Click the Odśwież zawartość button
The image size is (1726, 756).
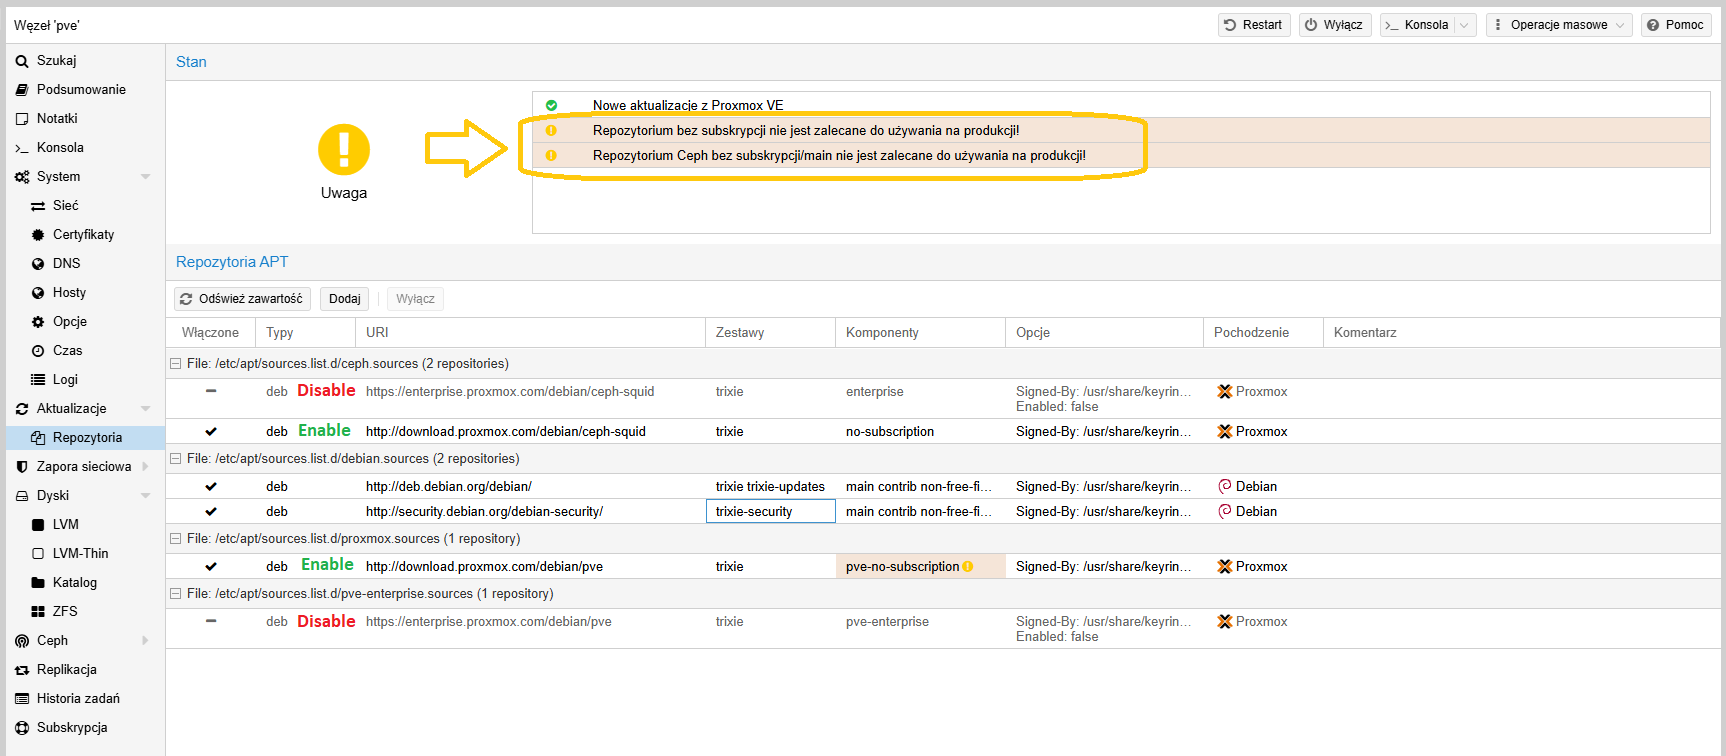click(242, 299)
